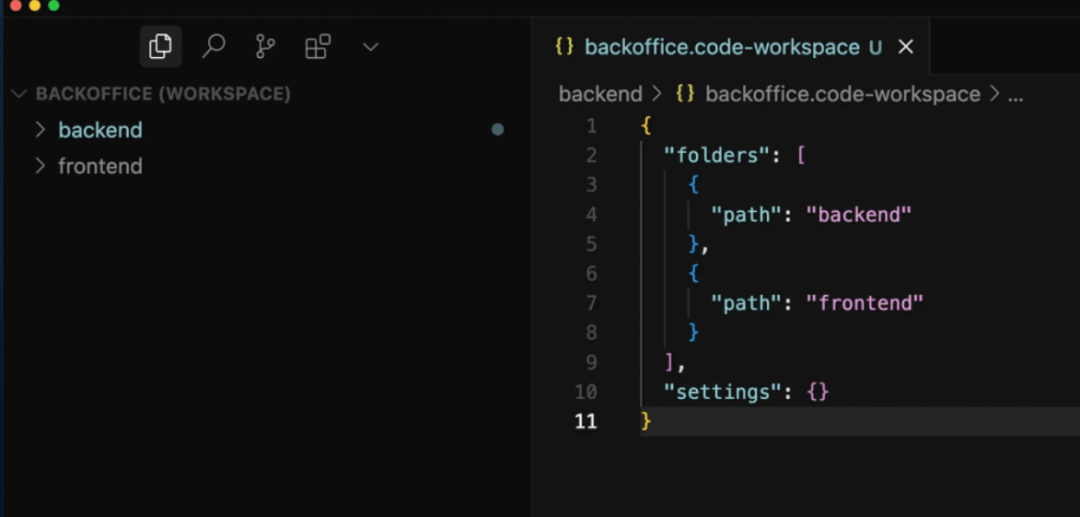The image size is (1080, 517).
Task: Click the modified dot beside backend folder
Action: click(498, 130)
